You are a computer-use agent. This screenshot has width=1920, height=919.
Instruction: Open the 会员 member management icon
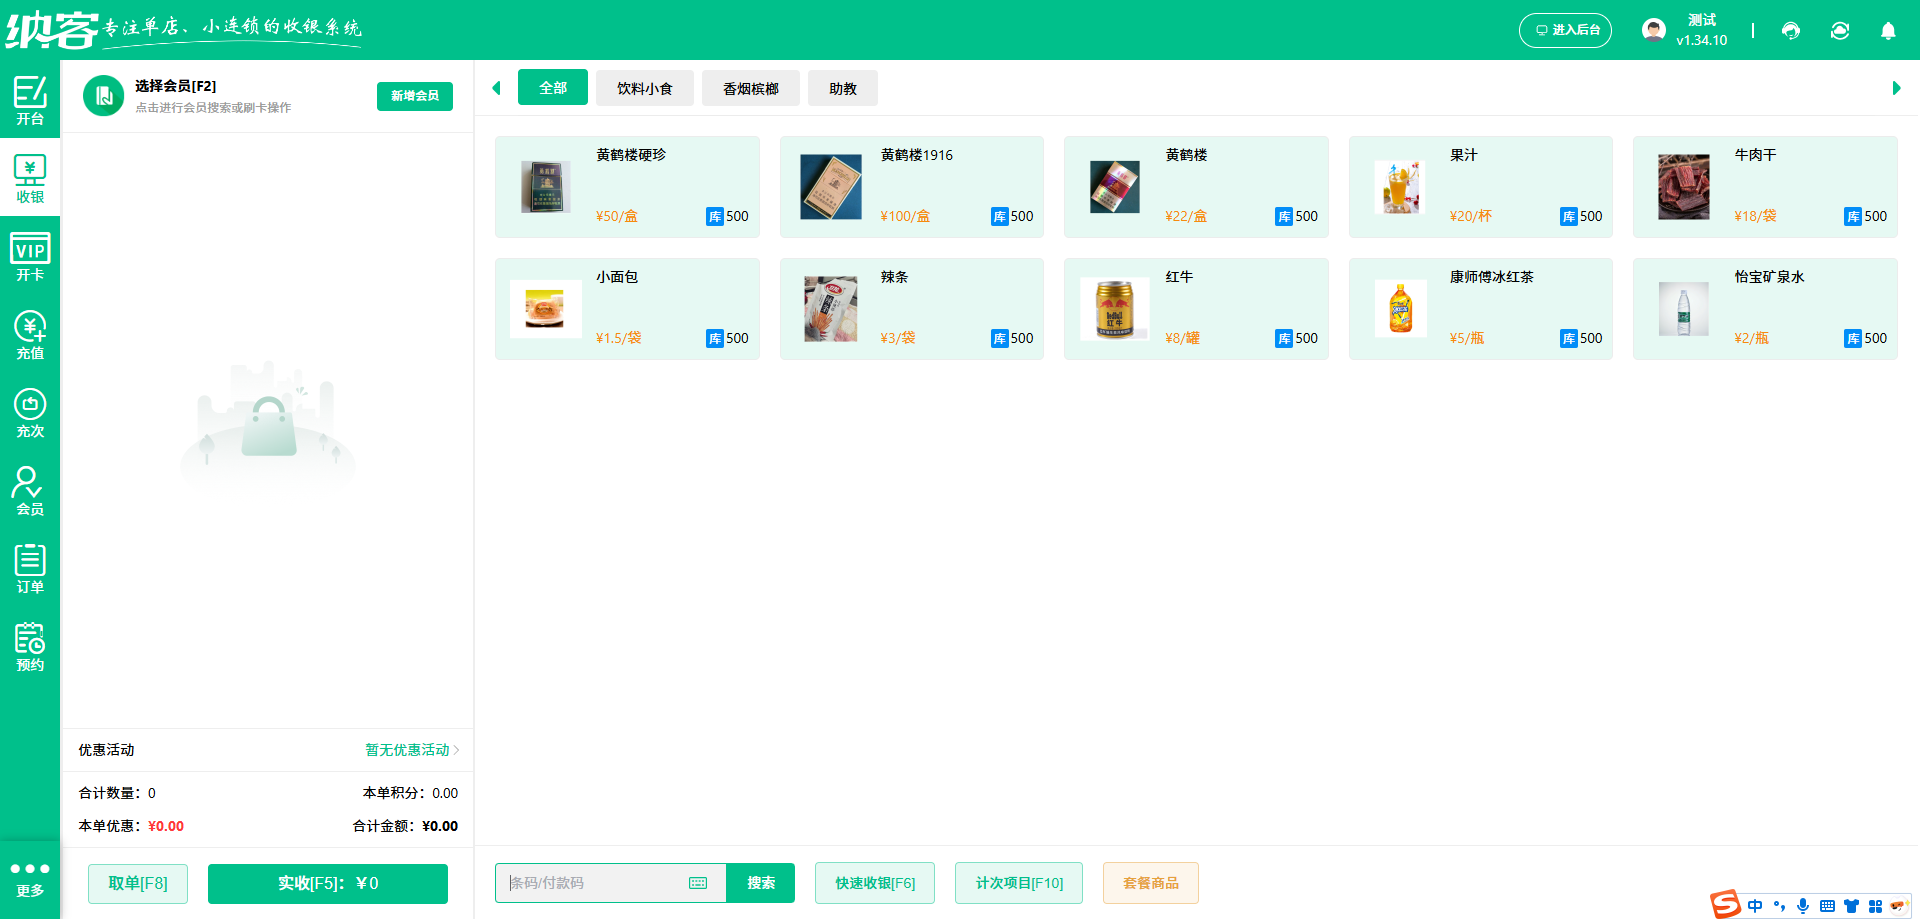30,489
